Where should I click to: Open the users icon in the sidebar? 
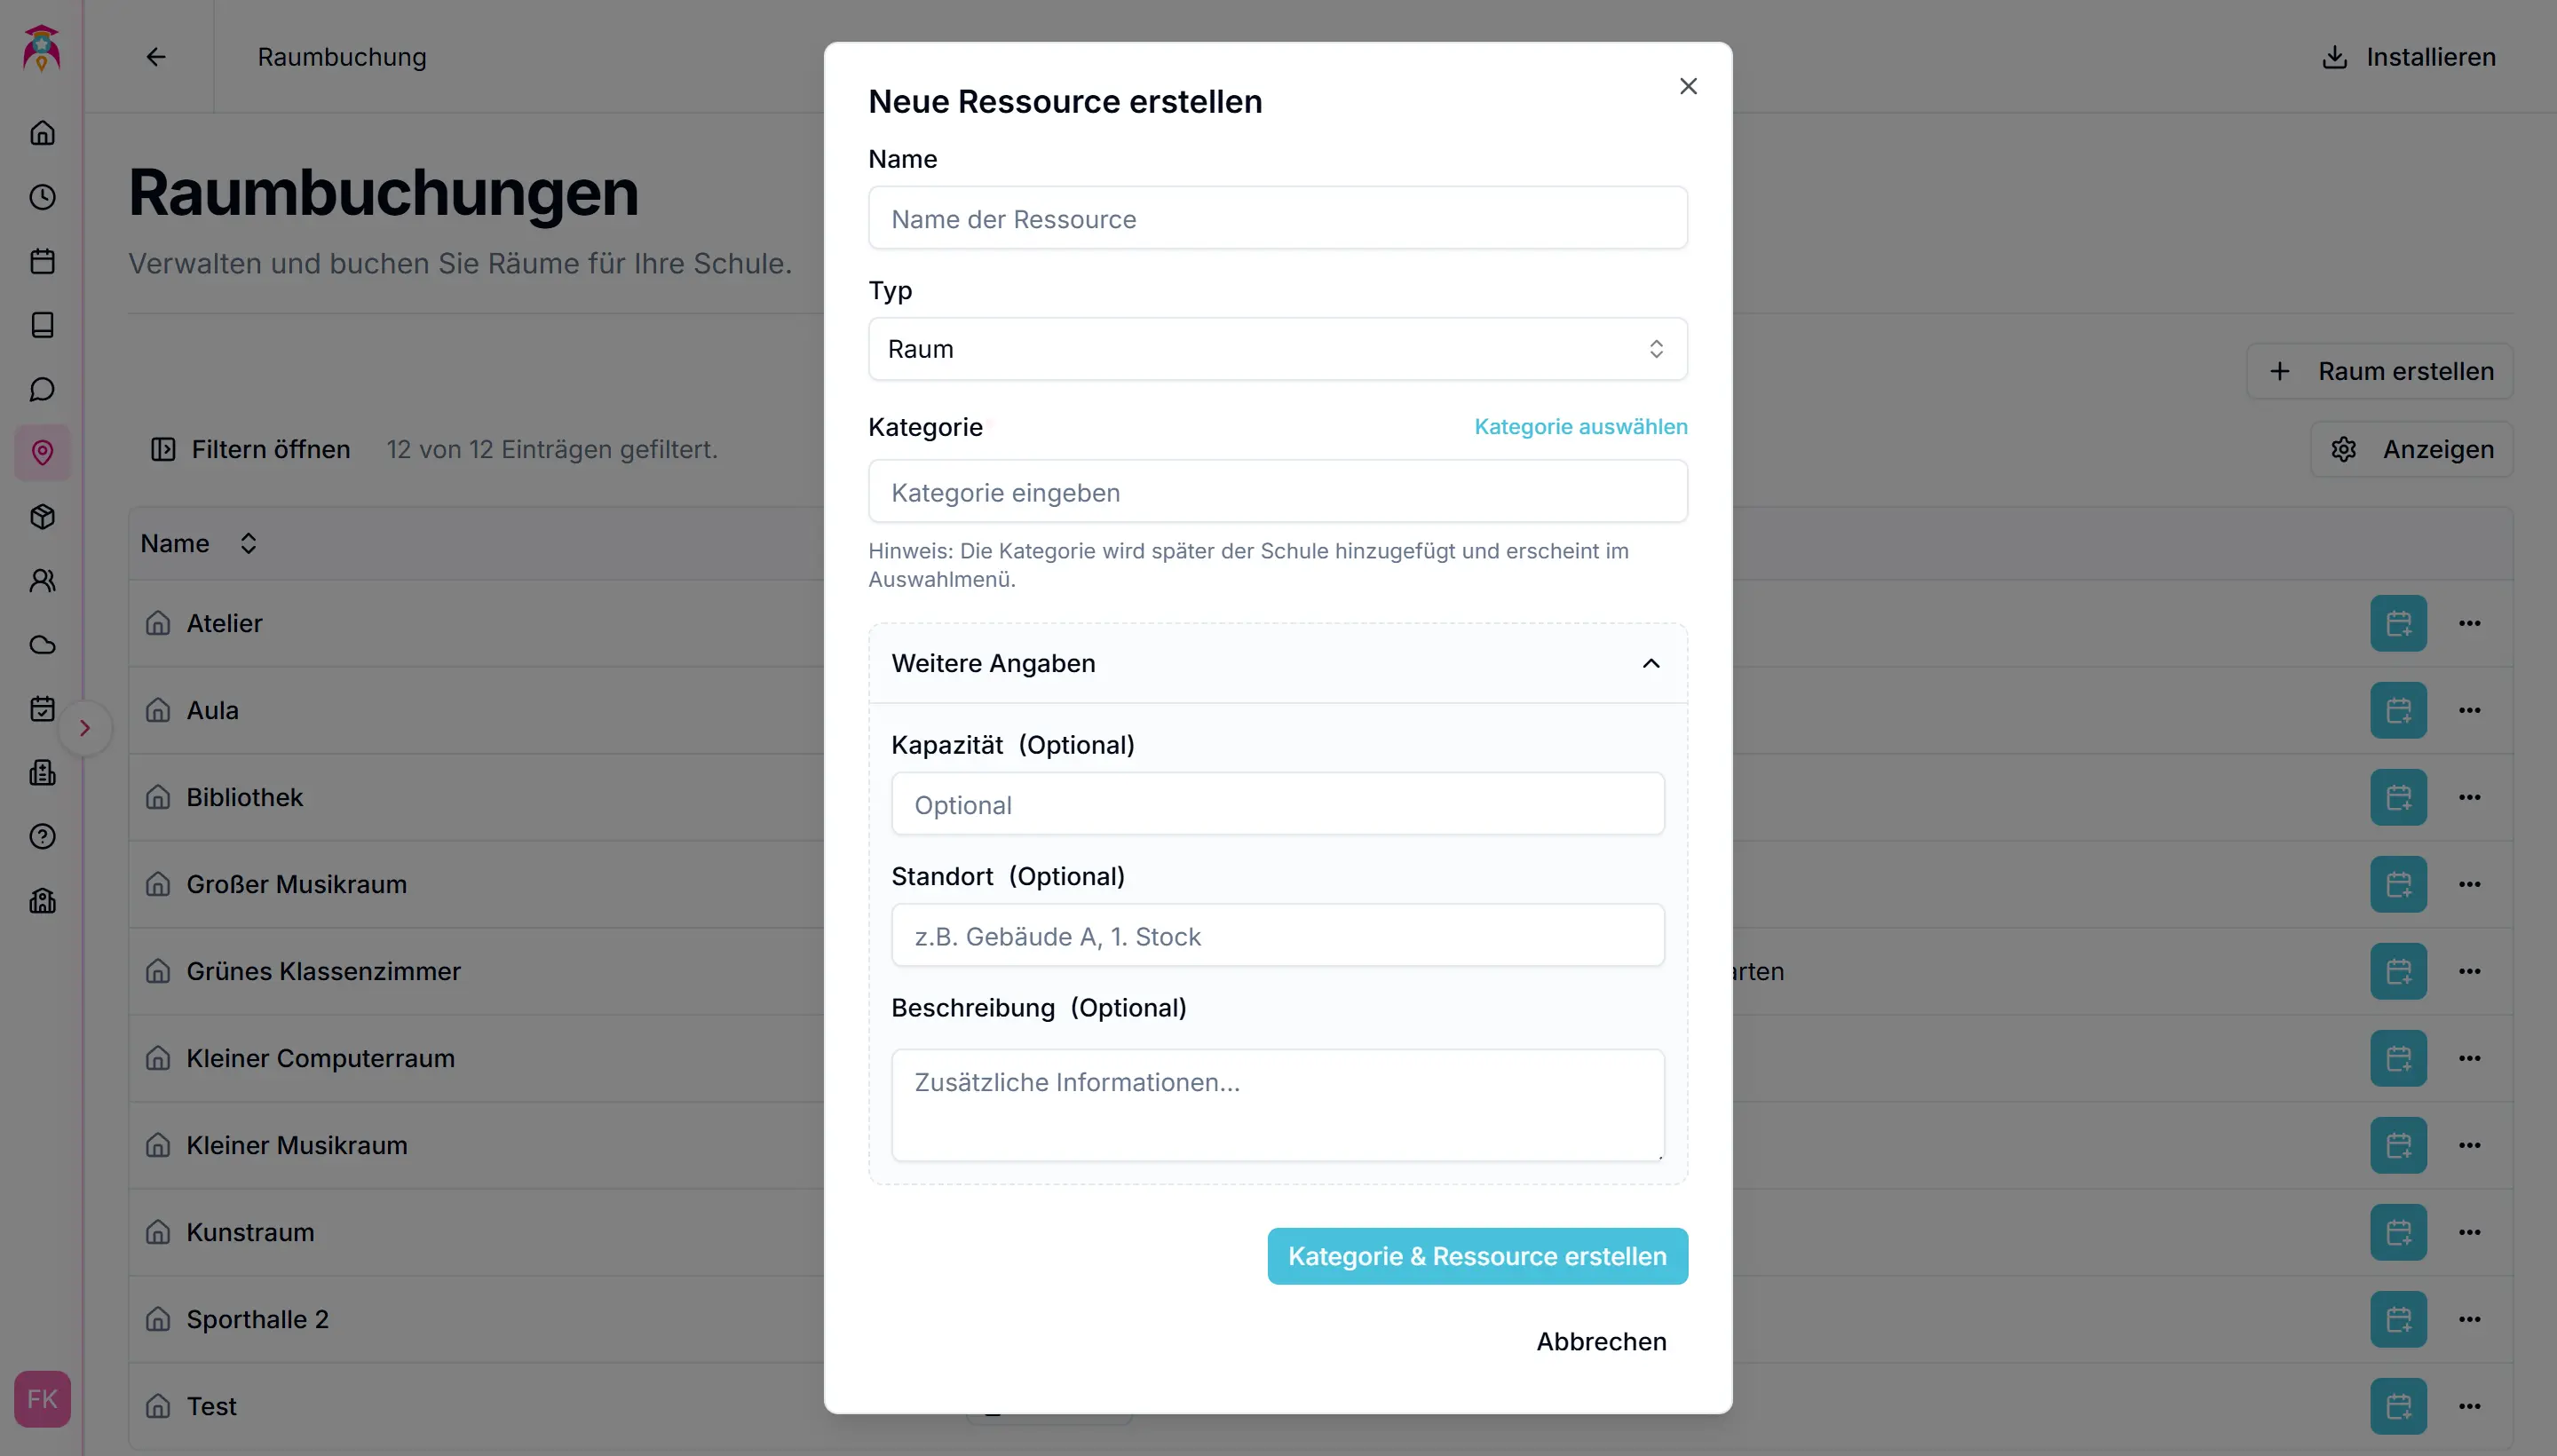[x=42, y=581]
